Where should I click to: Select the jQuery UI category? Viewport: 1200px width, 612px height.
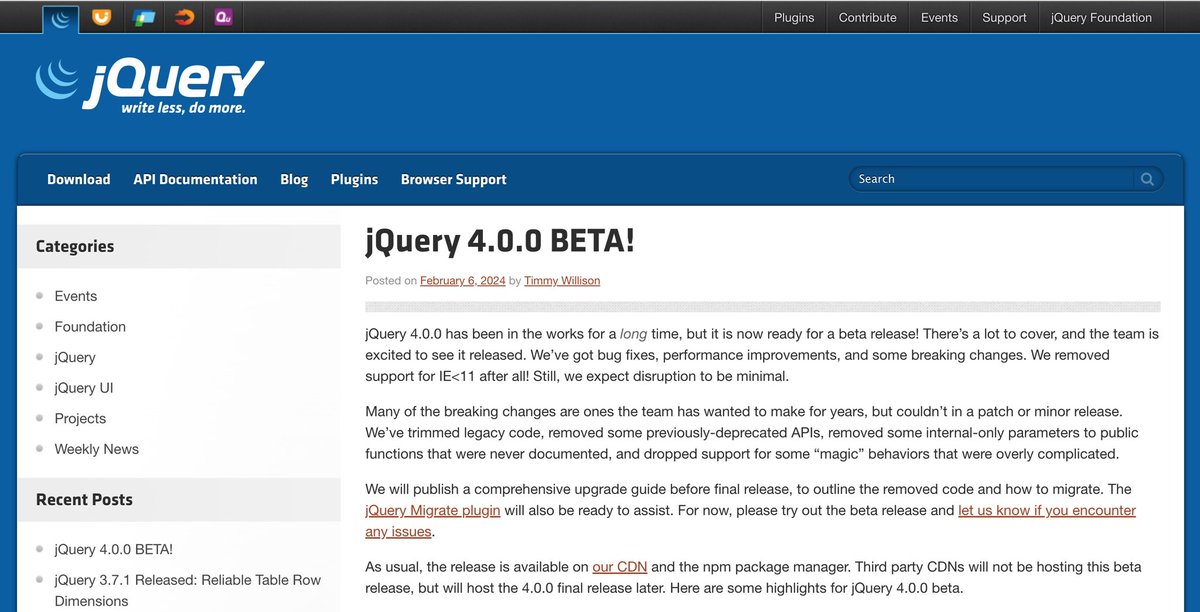[x=84, y=388]
